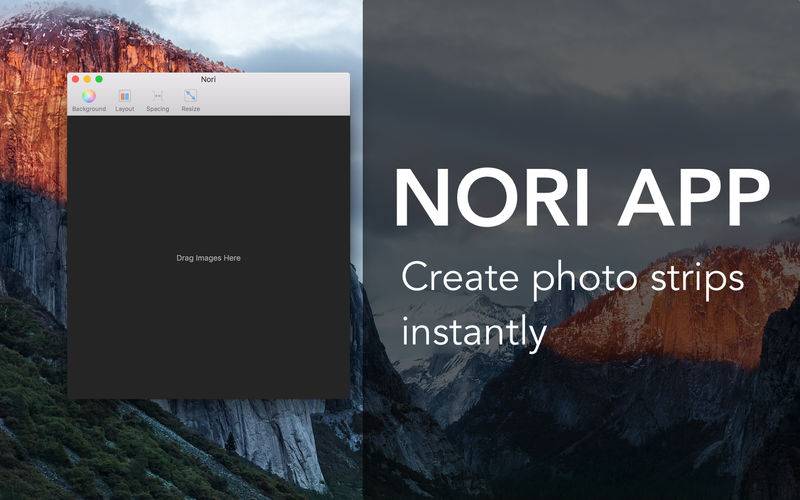800x500 pixels.
Task: Close the Nori window with red button
Action: click(x=76, y=79)
